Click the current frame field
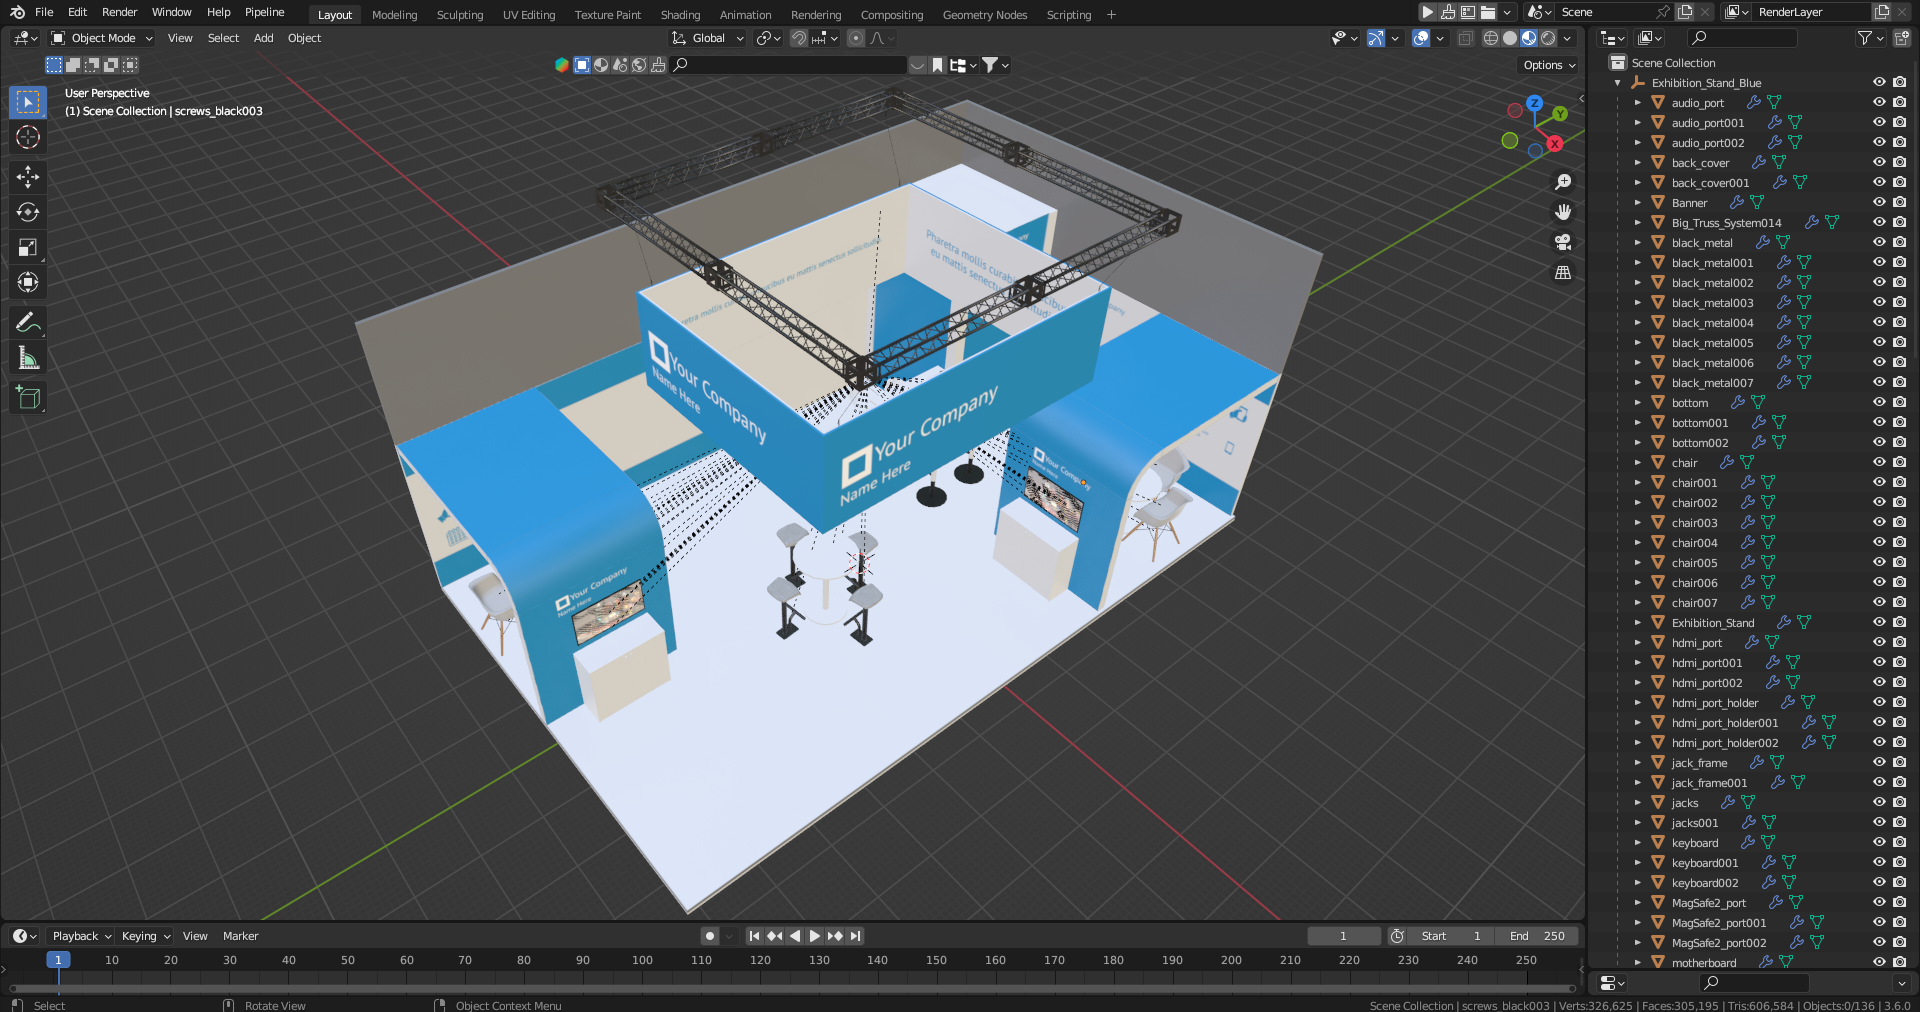Image resolution: width=1920 pixels, height=1012 pixels. tap(1343, 936)
